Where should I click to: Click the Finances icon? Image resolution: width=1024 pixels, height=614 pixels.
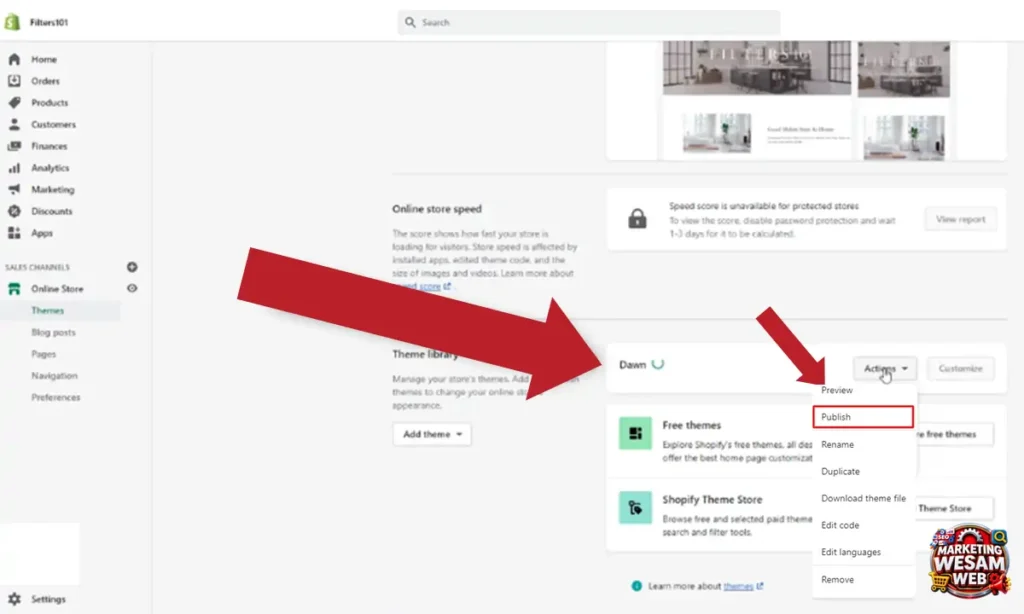click(x=14, y=146)
